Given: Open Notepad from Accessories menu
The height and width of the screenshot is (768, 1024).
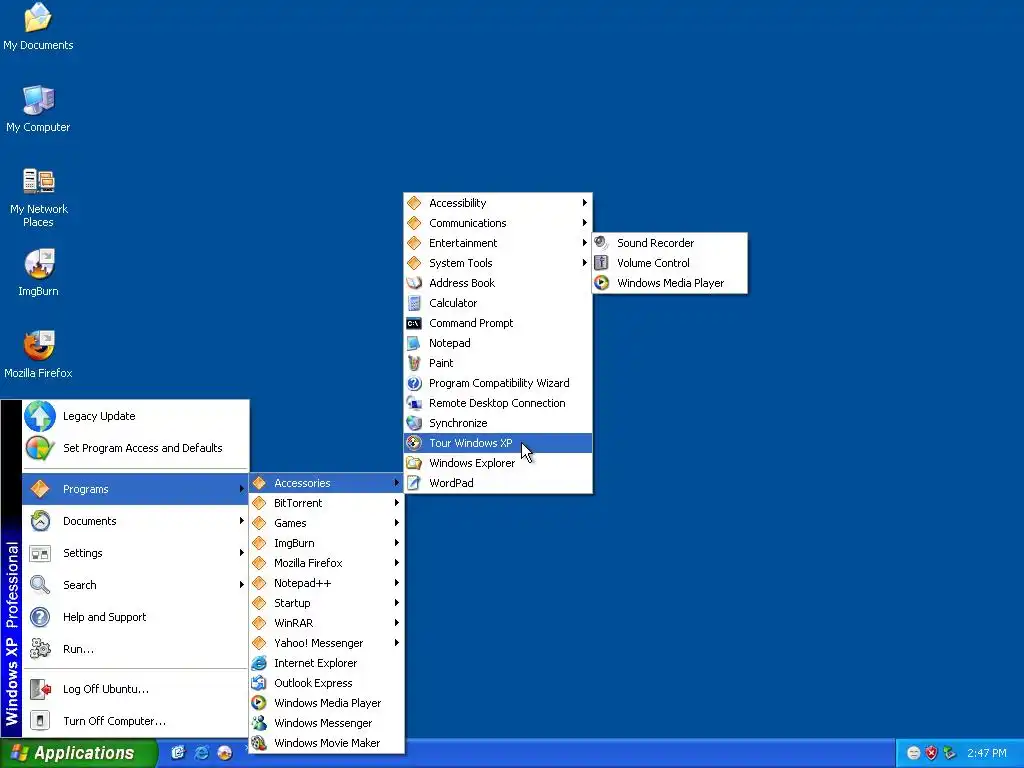Looking at the screenshot, I should click(498, 343).
